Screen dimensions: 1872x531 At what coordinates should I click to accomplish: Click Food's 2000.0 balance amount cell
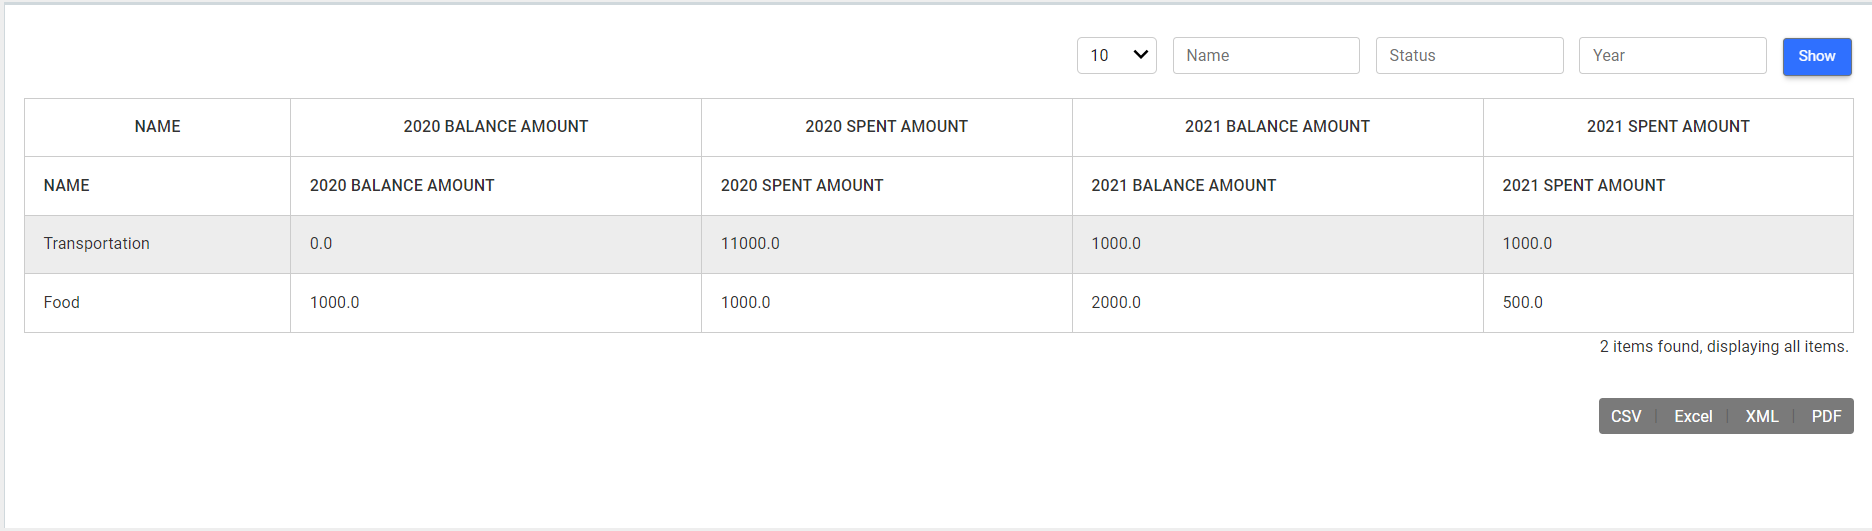1115,303
